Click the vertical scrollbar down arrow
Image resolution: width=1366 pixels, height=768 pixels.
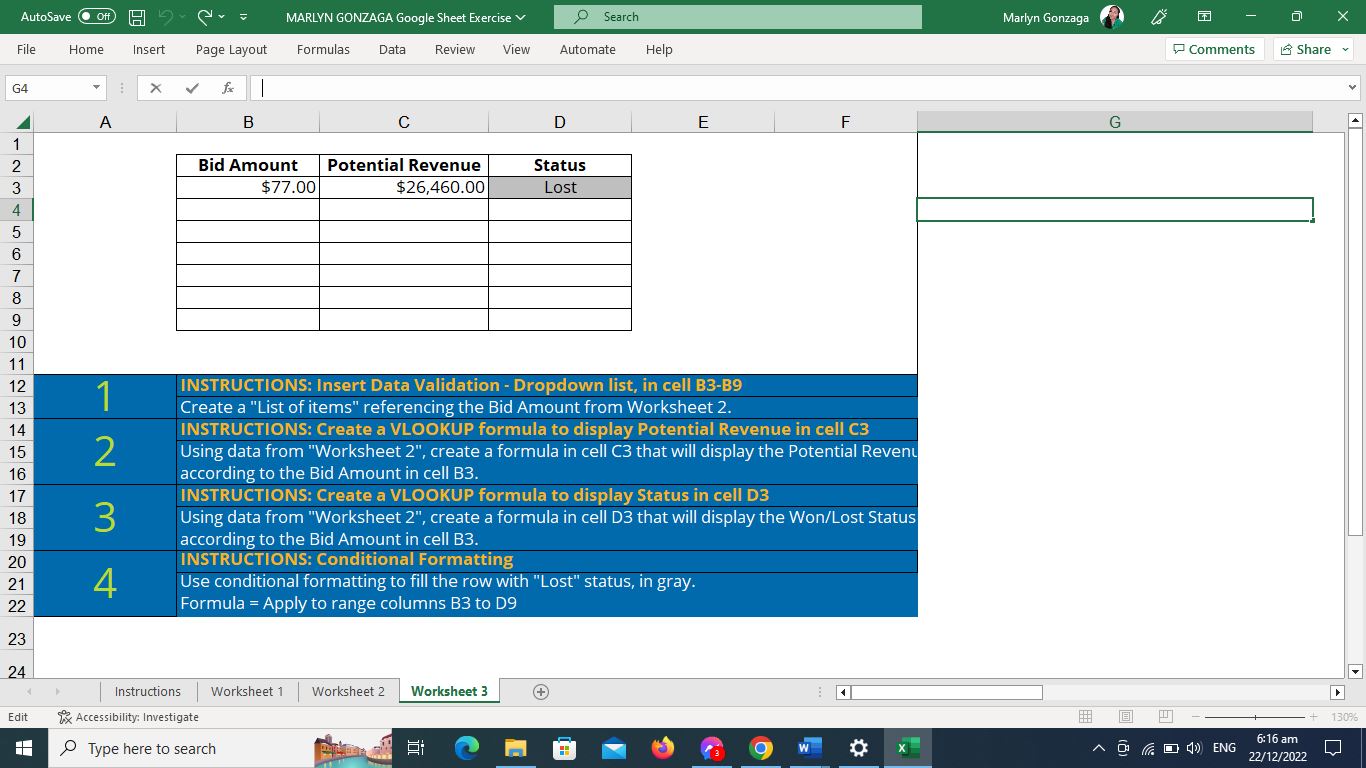(1356, 671)
